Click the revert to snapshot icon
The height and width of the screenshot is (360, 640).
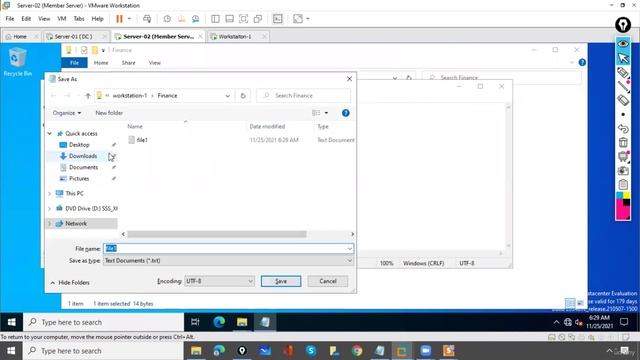tap(181, 19)
